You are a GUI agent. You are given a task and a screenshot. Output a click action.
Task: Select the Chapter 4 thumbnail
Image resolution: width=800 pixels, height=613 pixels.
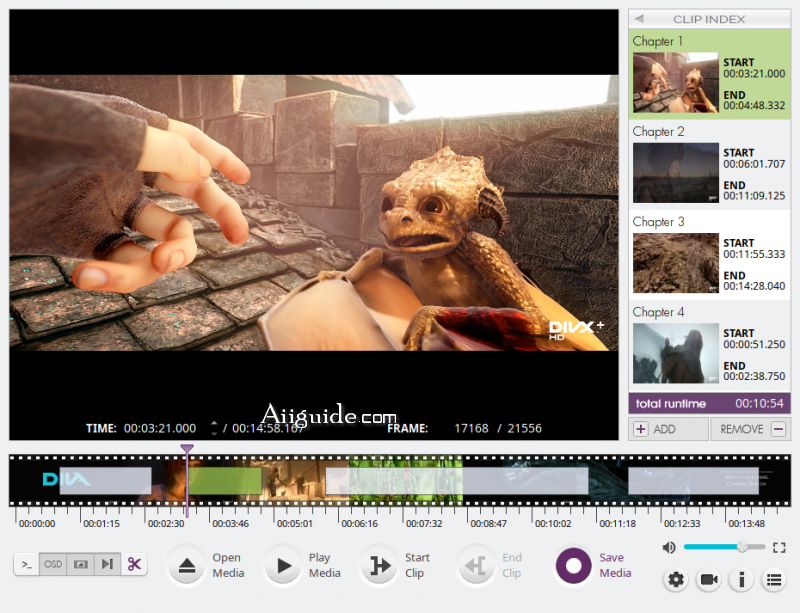coord(676,353)
